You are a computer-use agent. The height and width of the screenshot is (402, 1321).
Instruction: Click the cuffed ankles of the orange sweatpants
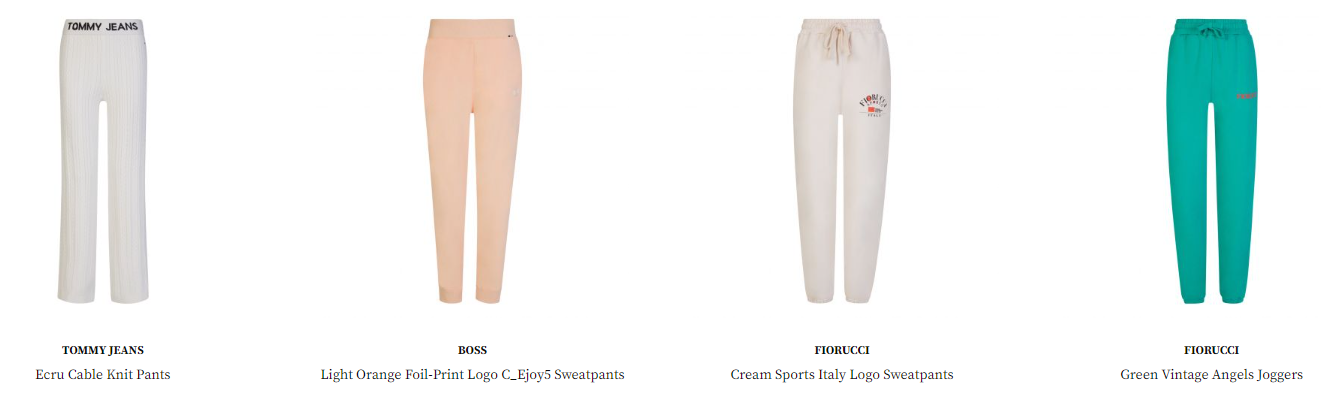[x=470, y=294]
